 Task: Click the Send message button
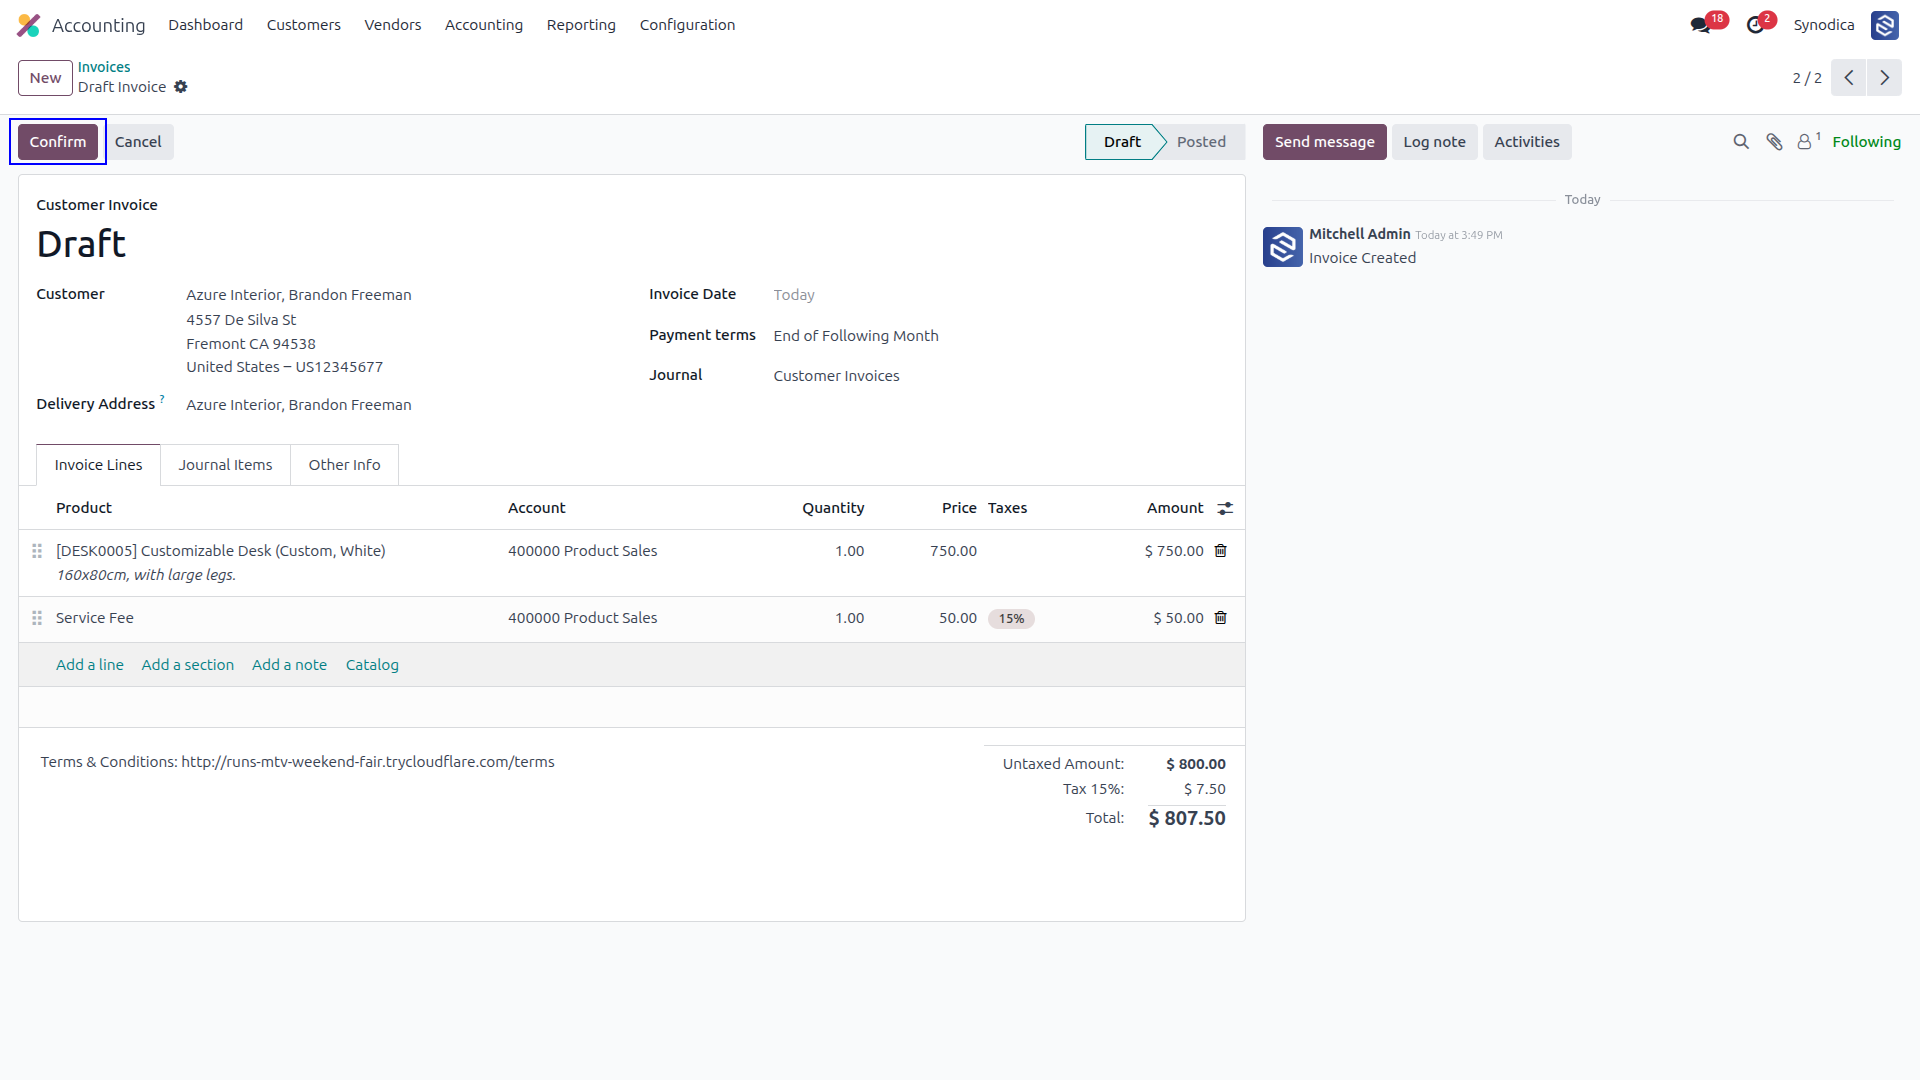click(1324, 142)
